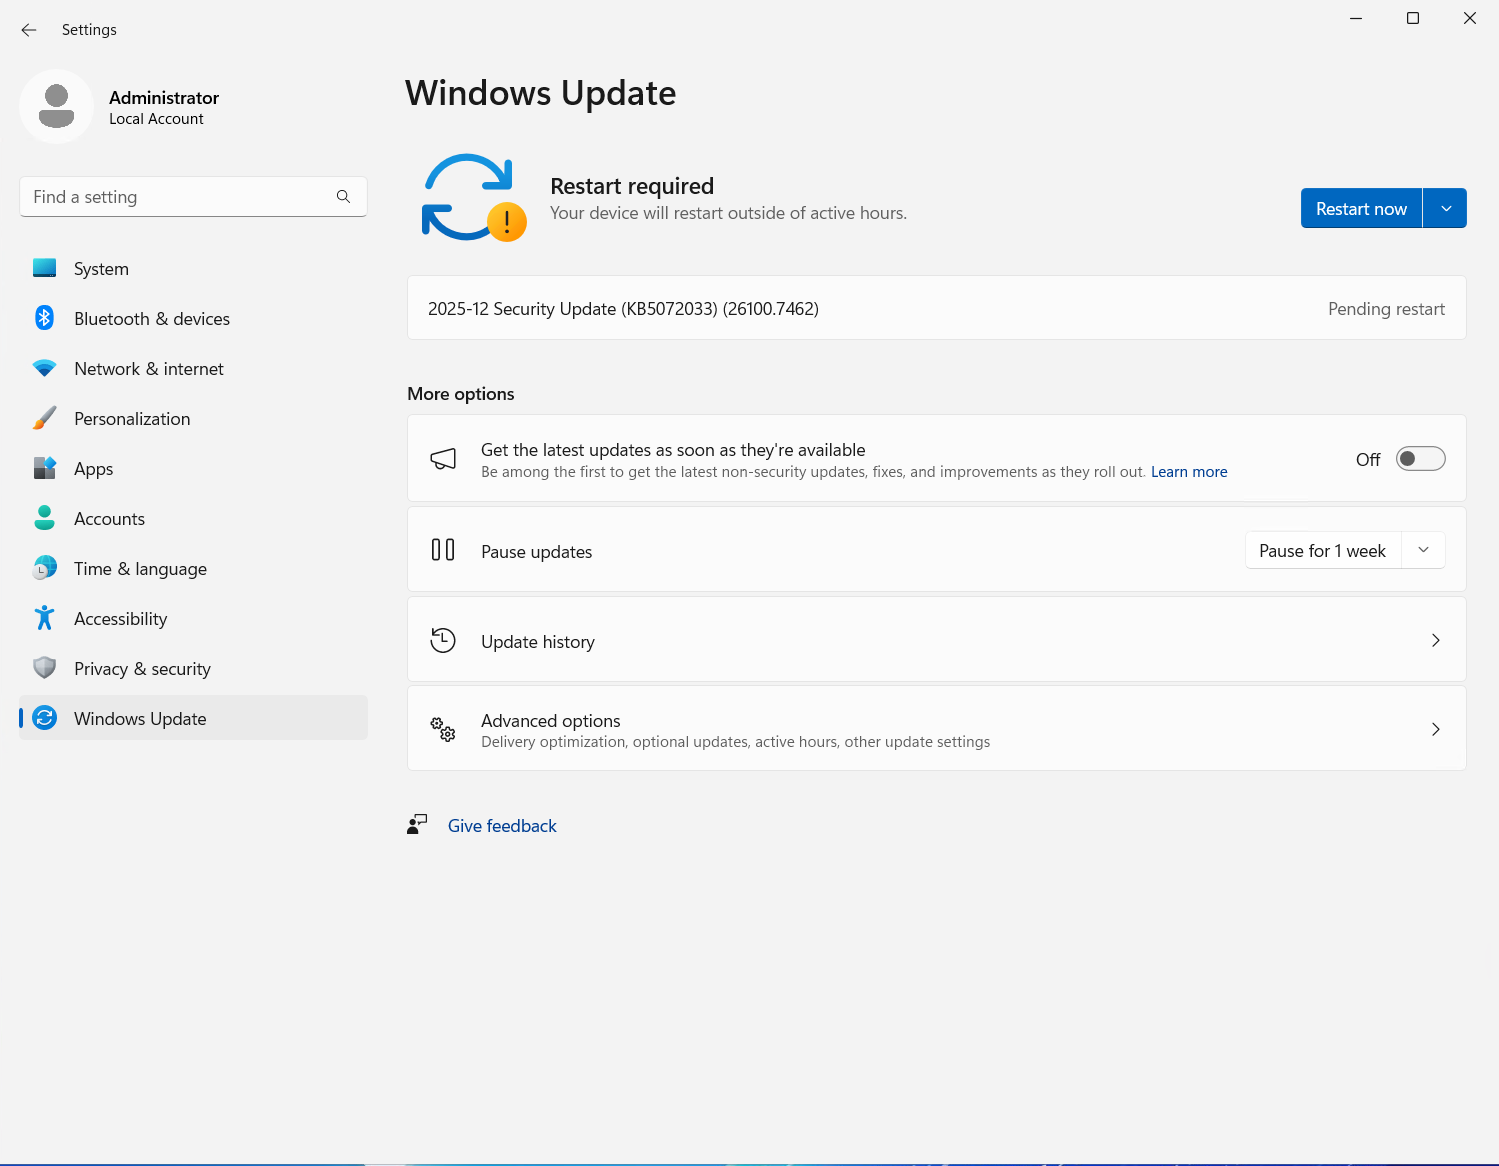This screenshot has height=1166, width=1499.
Task: Open Privacy & security settings
Action: pyautogui.click(x=193, y=668)
